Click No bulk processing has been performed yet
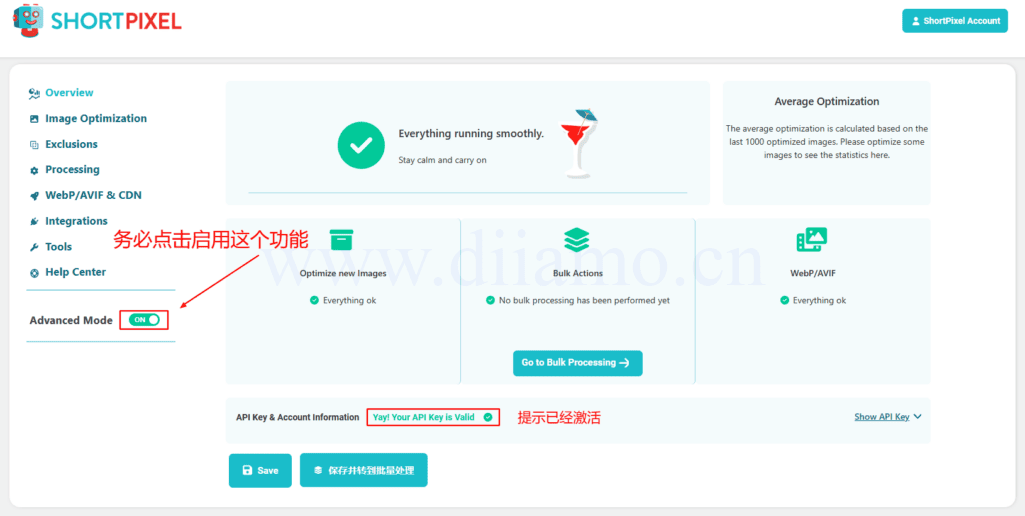Viewport: 1025px width, 516px height. [x=584, y=300]
